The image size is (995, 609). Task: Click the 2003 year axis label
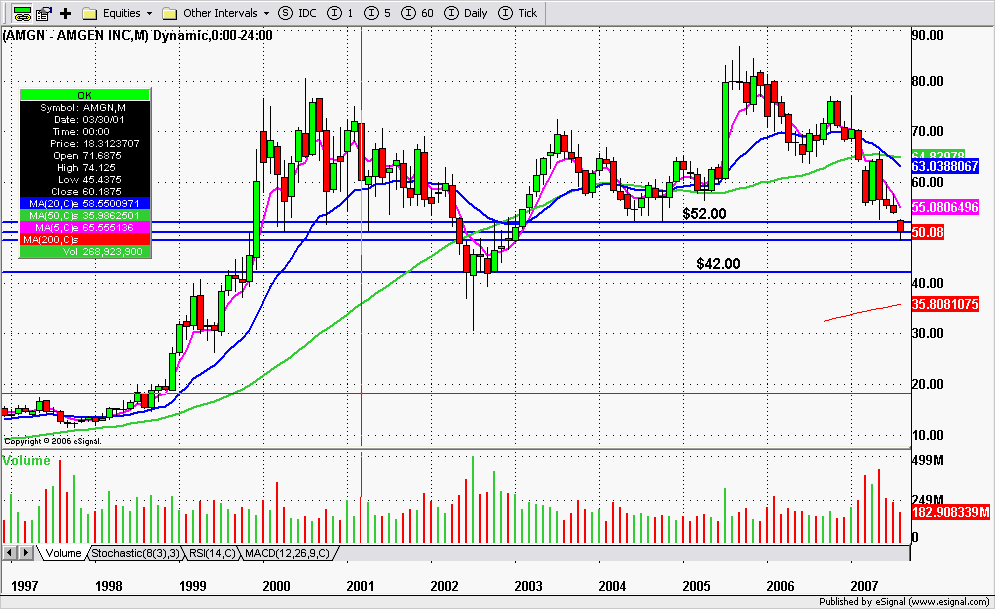coord(528,586)
